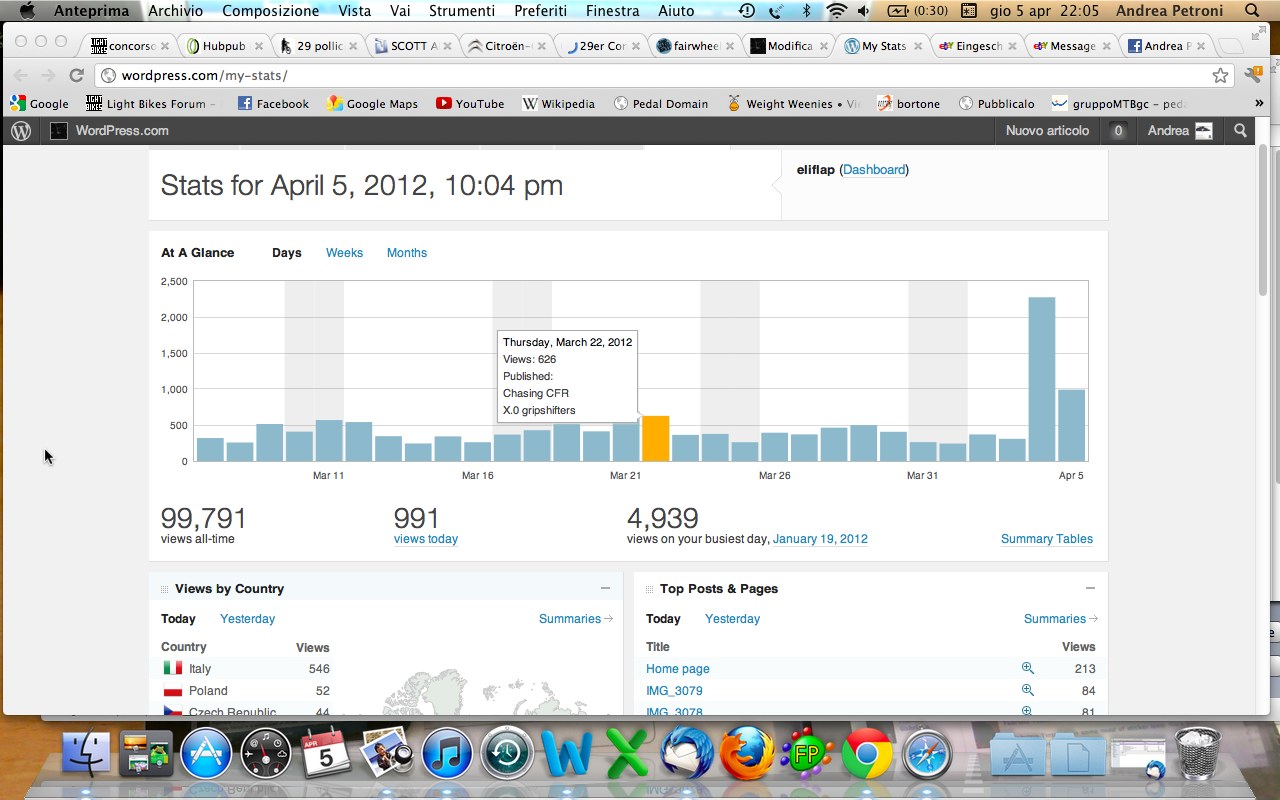Switch to the Hubpub browser tab
Image resolution: width=1280 pixels, height=800 pixels.
point(222,46)
